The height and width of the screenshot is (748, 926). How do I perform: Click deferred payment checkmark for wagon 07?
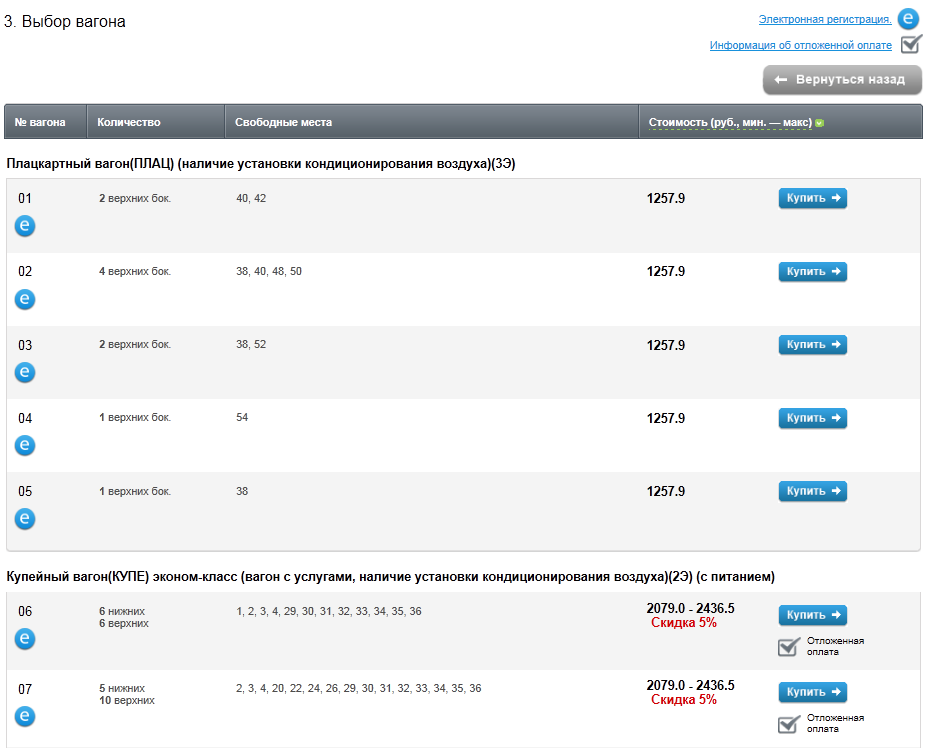pyautogui.click(x=789, y=724)
